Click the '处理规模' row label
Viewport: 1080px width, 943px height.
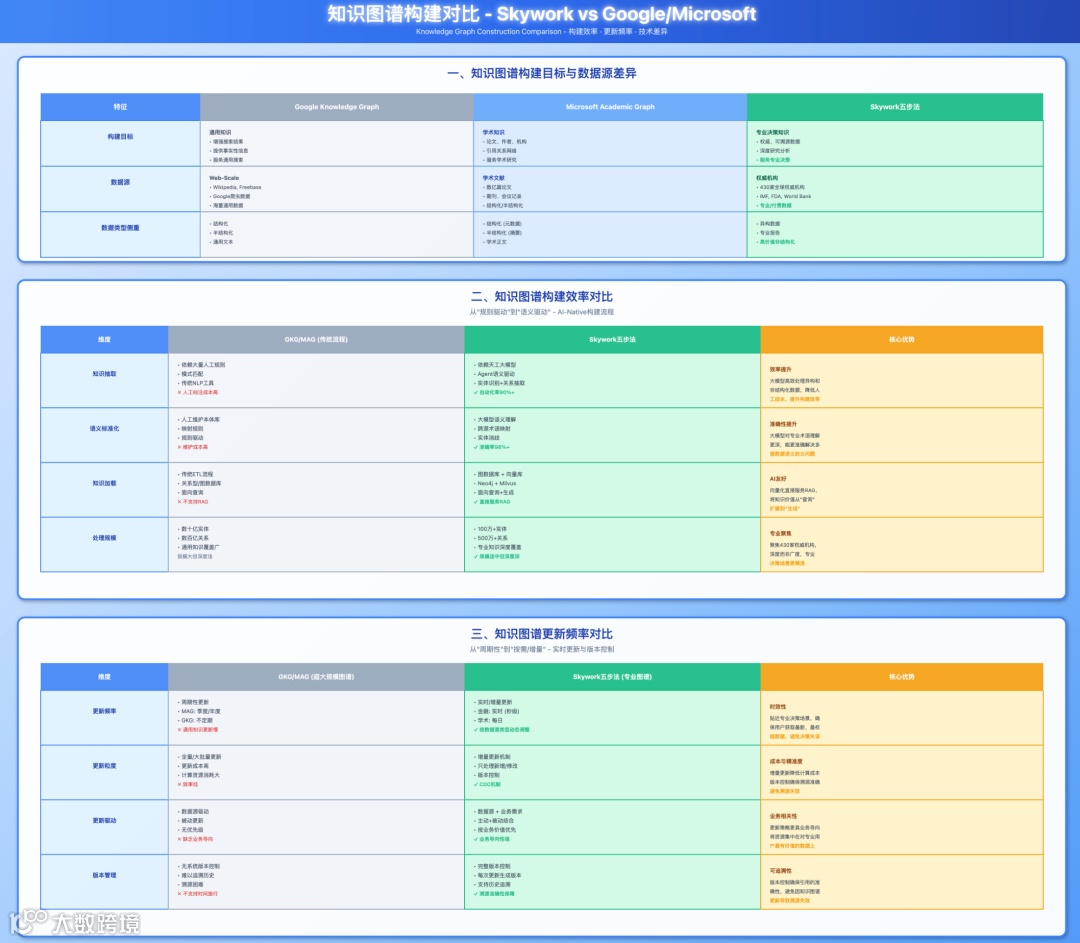[x=105, y=538]
